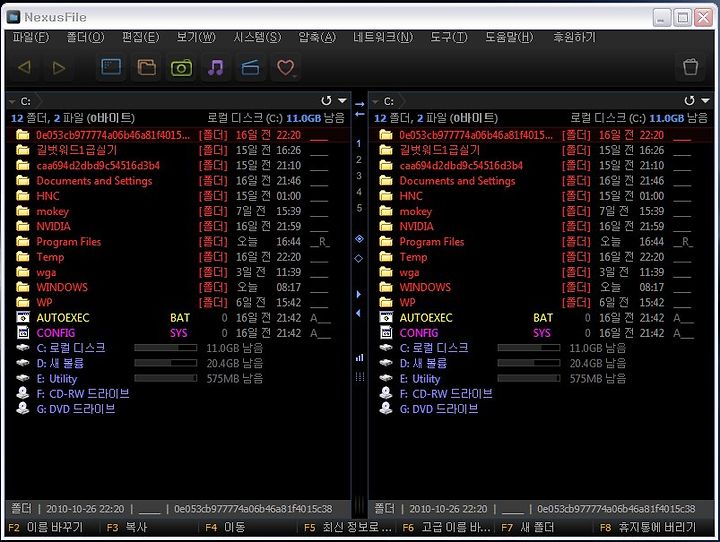The image size is (720, 542).
Task: Click D: drive usage bar in left panel
Action: (x=165, y=363)
